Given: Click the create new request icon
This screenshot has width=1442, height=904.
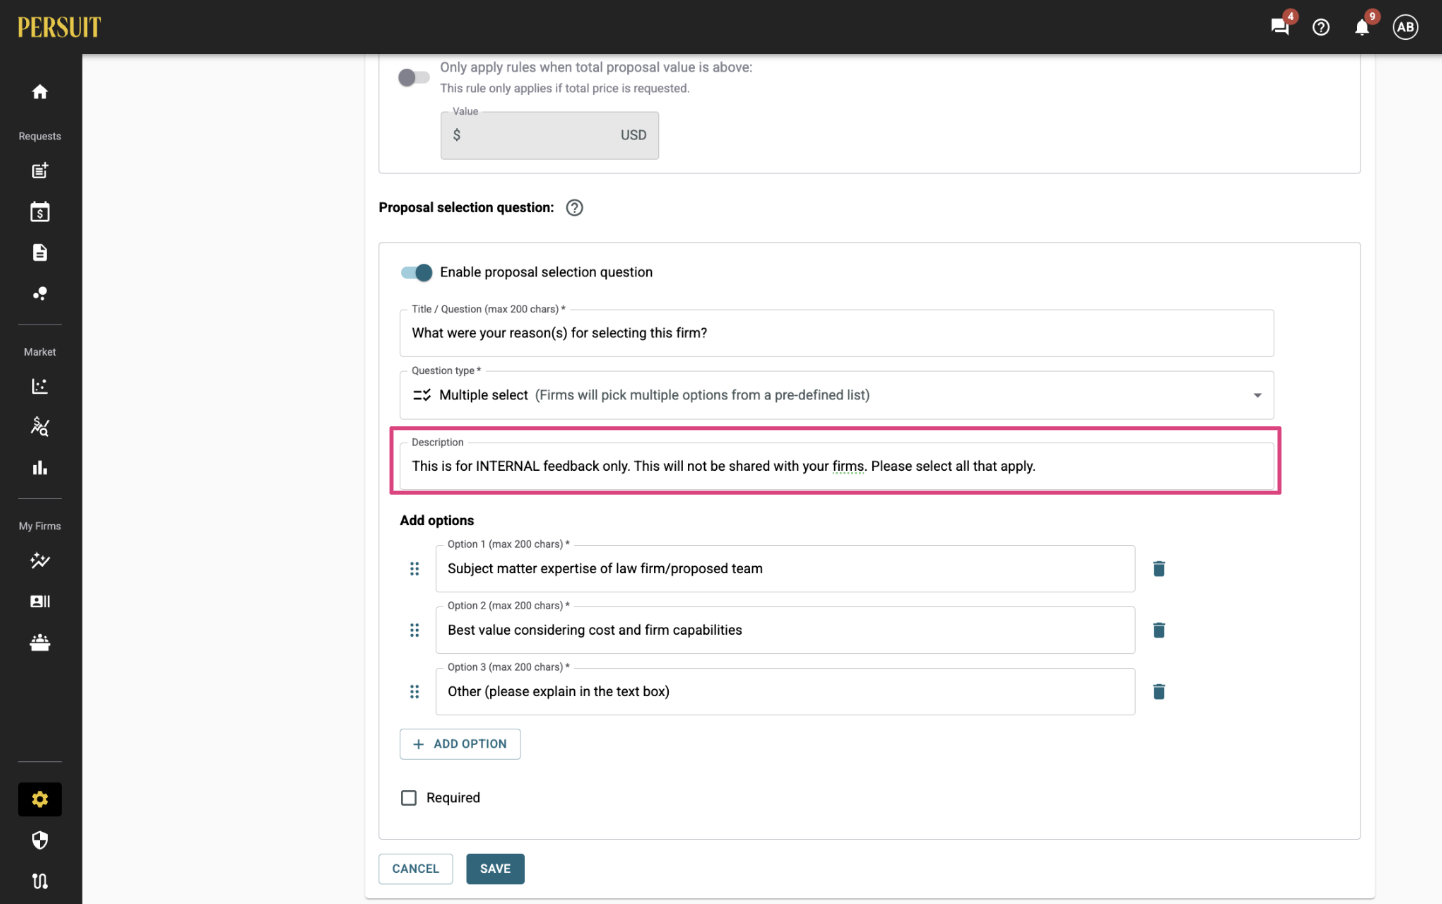Looking at the screenshot, I should (x=40, y=171).
